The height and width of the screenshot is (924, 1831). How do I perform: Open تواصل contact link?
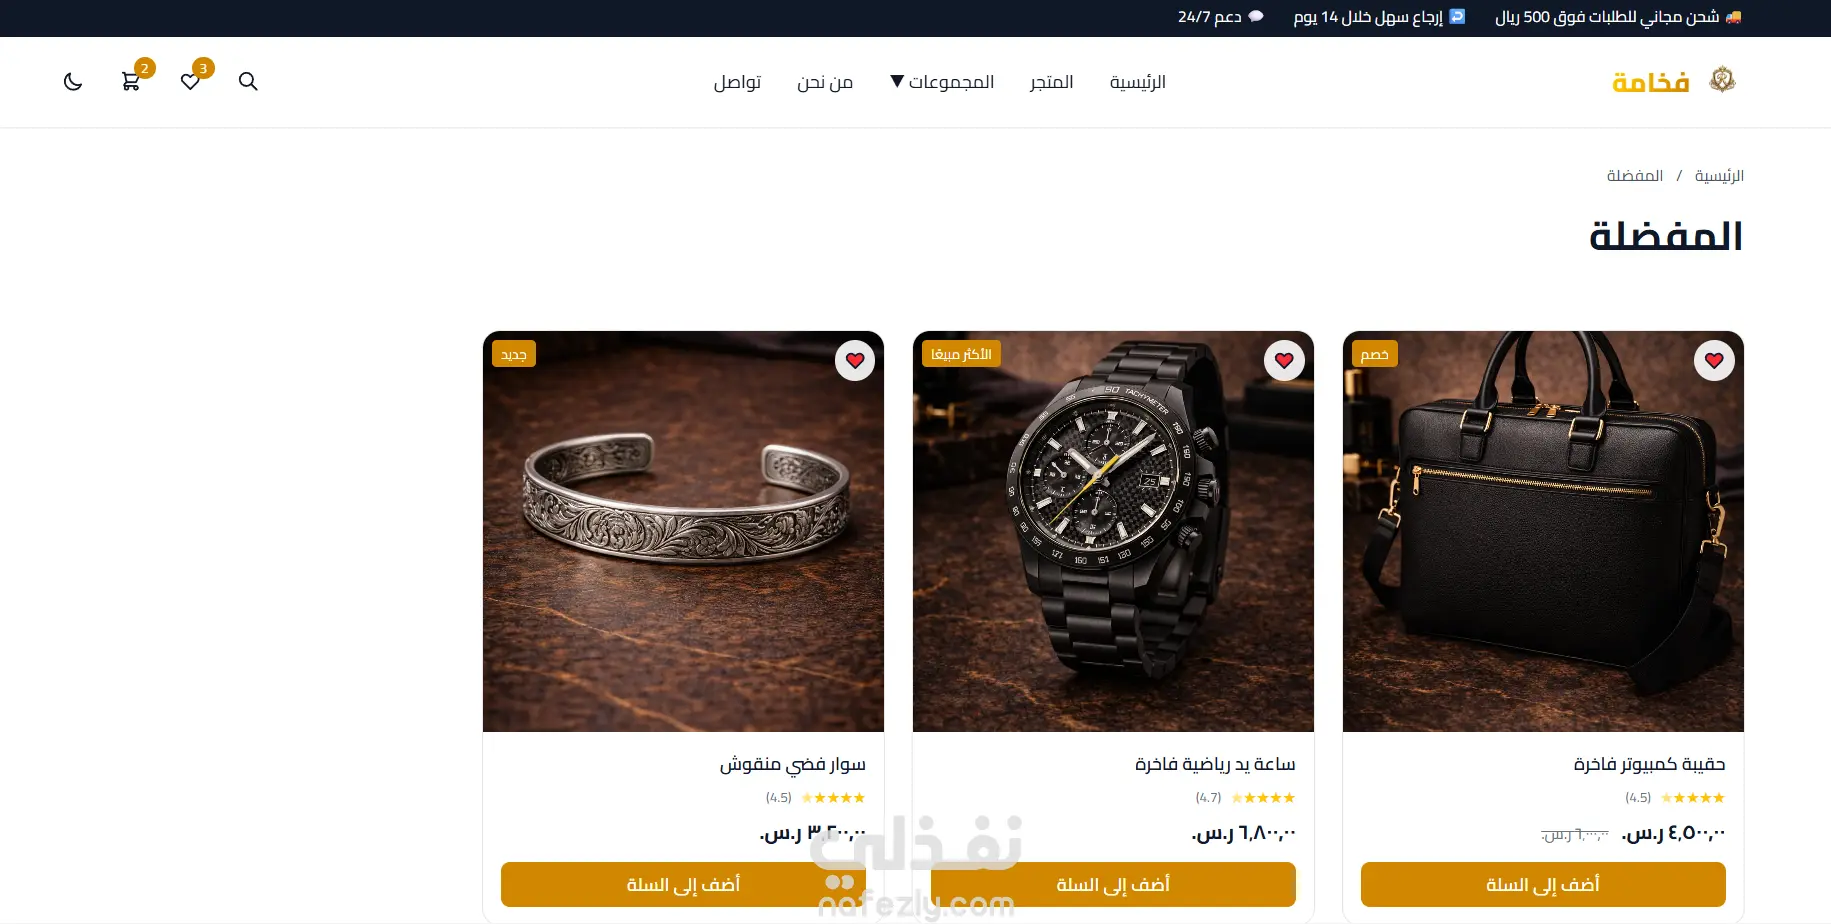pyautogui.click(x=737, y=82)
